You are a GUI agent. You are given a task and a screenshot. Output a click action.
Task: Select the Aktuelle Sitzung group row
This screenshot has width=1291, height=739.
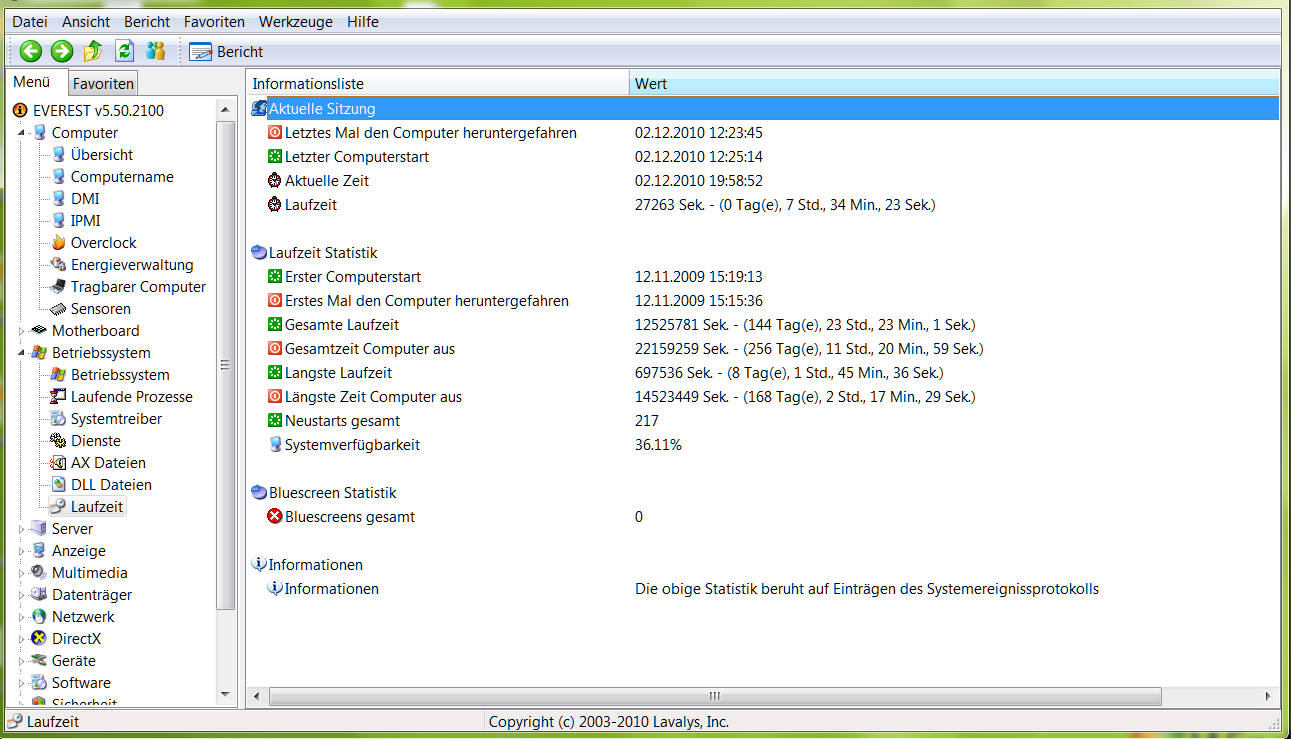(764, 109)
